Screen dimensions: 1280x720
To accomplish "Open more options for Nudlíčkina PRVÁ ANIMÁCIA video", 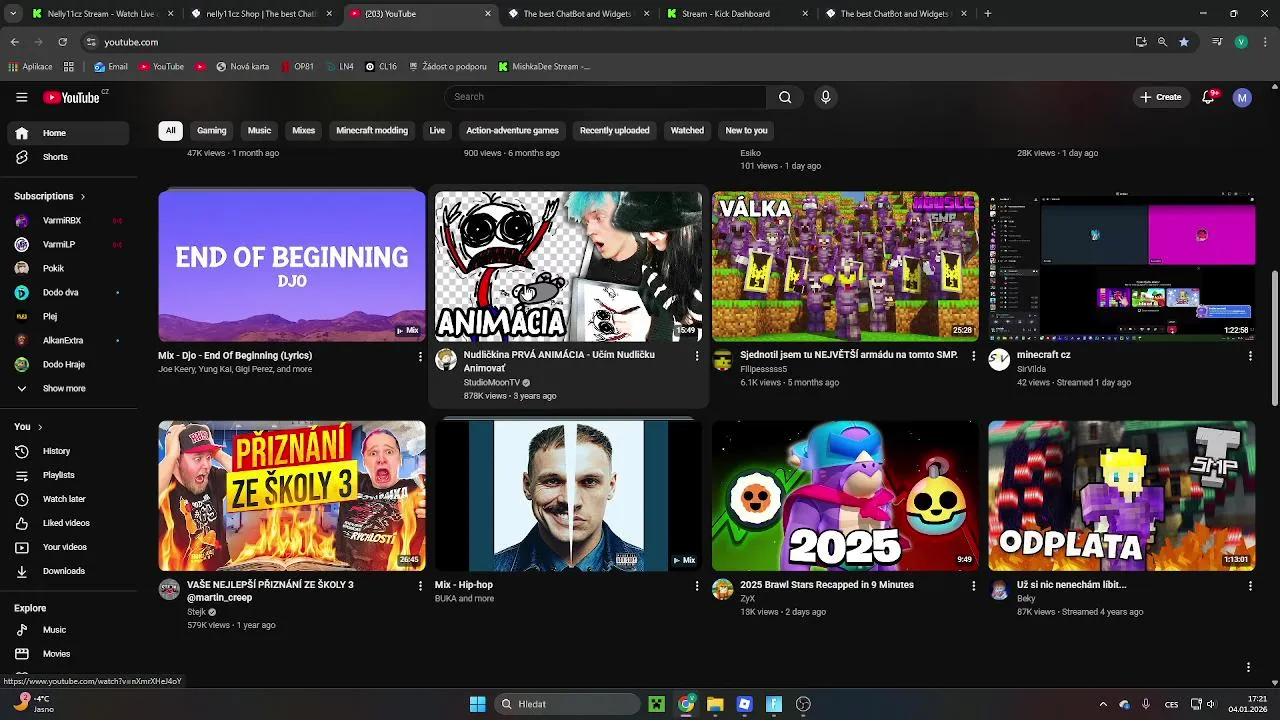I will tap(697, 356).
